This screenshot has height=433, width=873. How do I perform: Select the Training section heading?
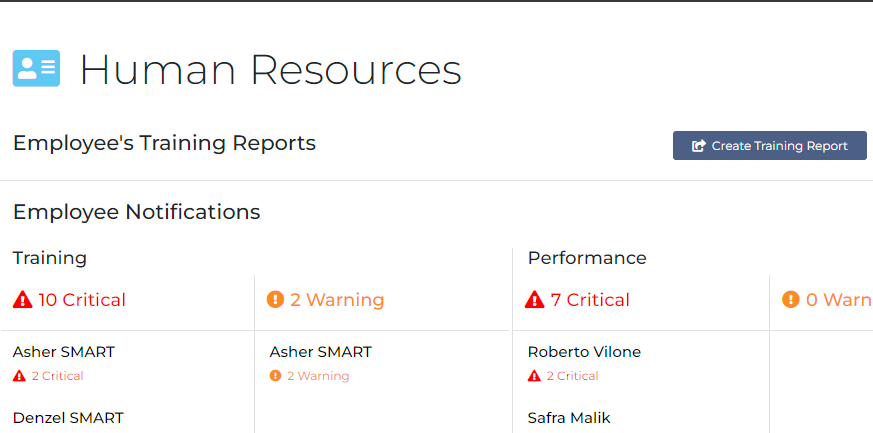[x=49, y=258]
